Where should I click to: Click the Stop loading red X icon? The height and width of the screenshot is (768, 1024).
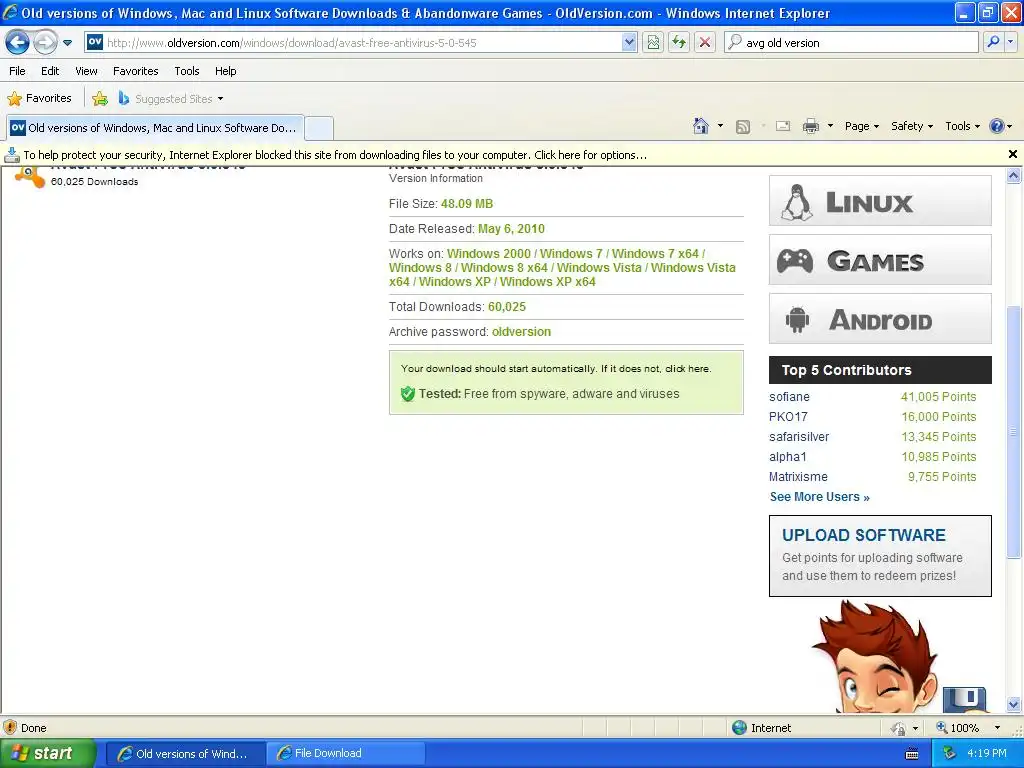[x=705, y=42]
